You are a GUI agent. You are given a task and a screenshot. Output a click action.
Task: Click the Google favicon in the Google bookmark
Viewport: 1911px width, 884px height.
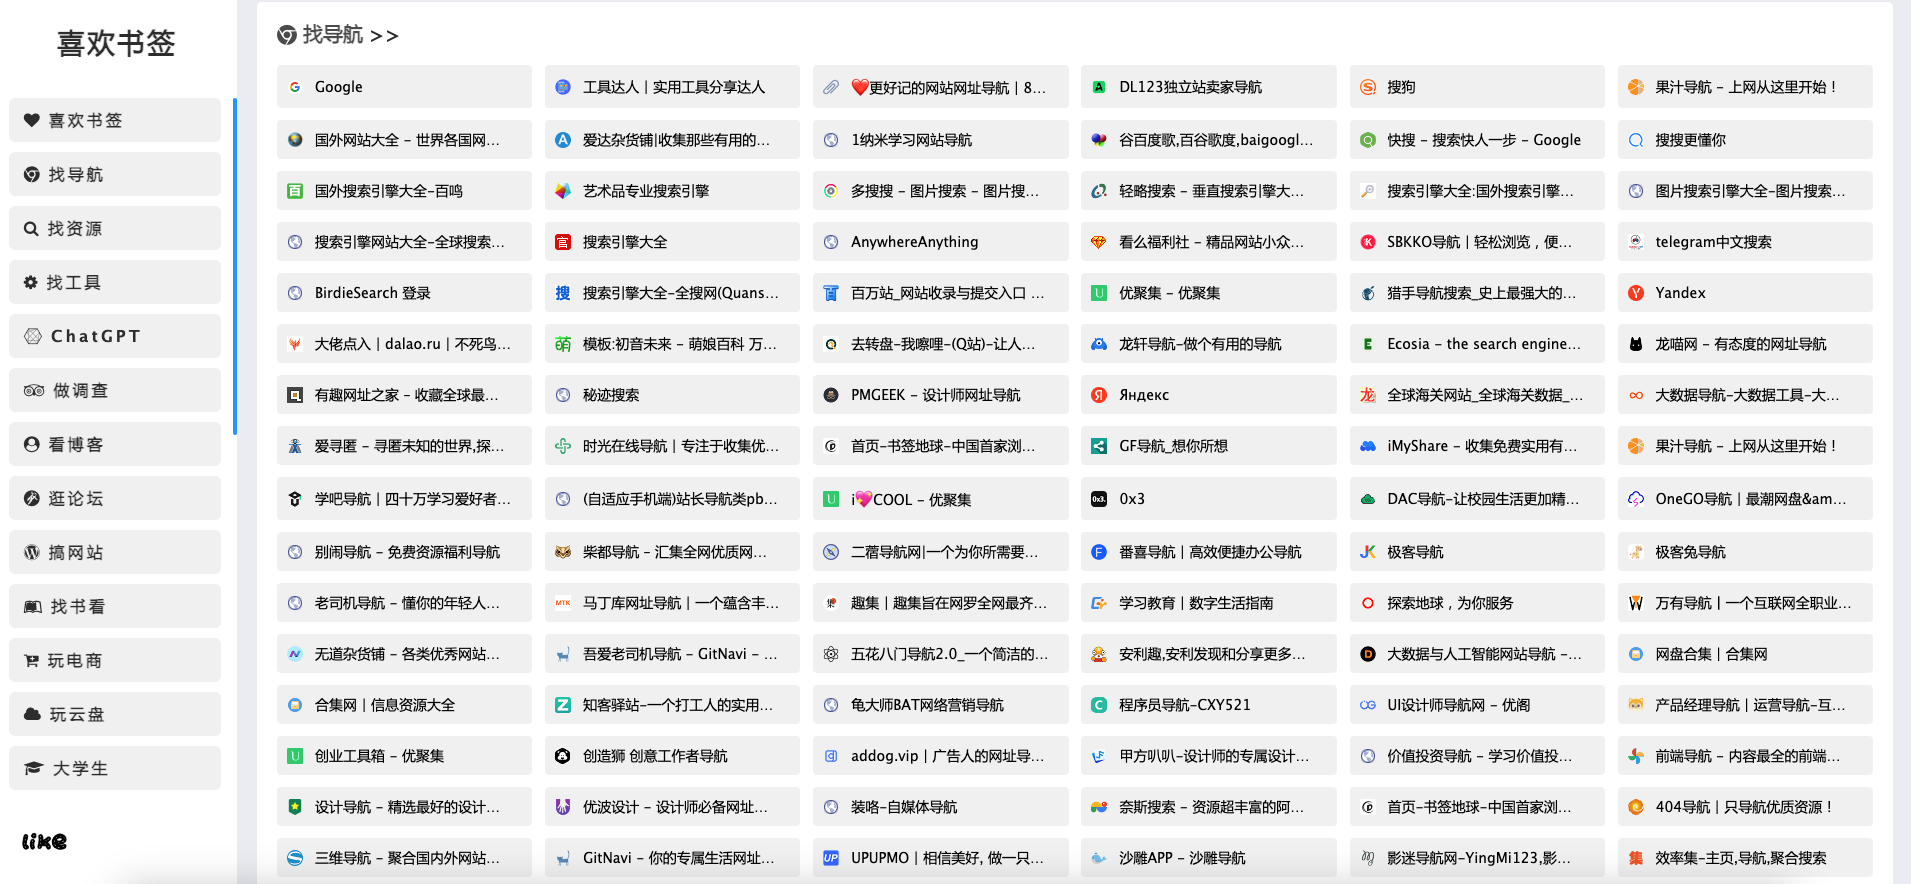tap(295, 87)
